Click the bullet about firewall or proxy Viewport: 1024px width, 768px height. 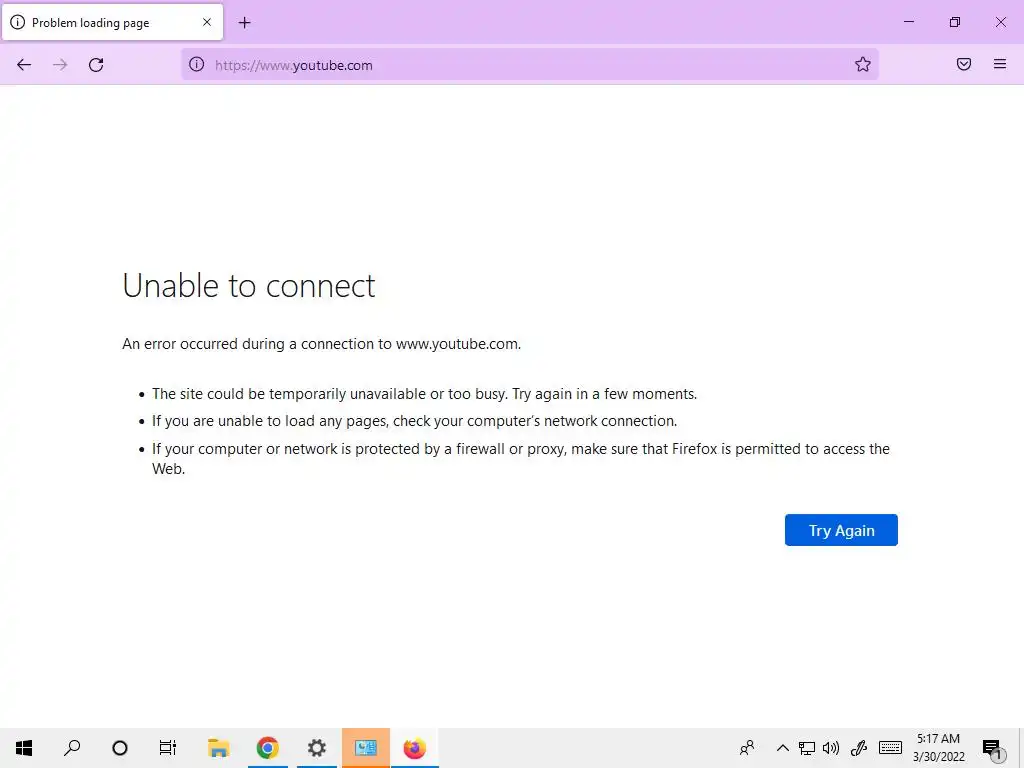[521, 458]
